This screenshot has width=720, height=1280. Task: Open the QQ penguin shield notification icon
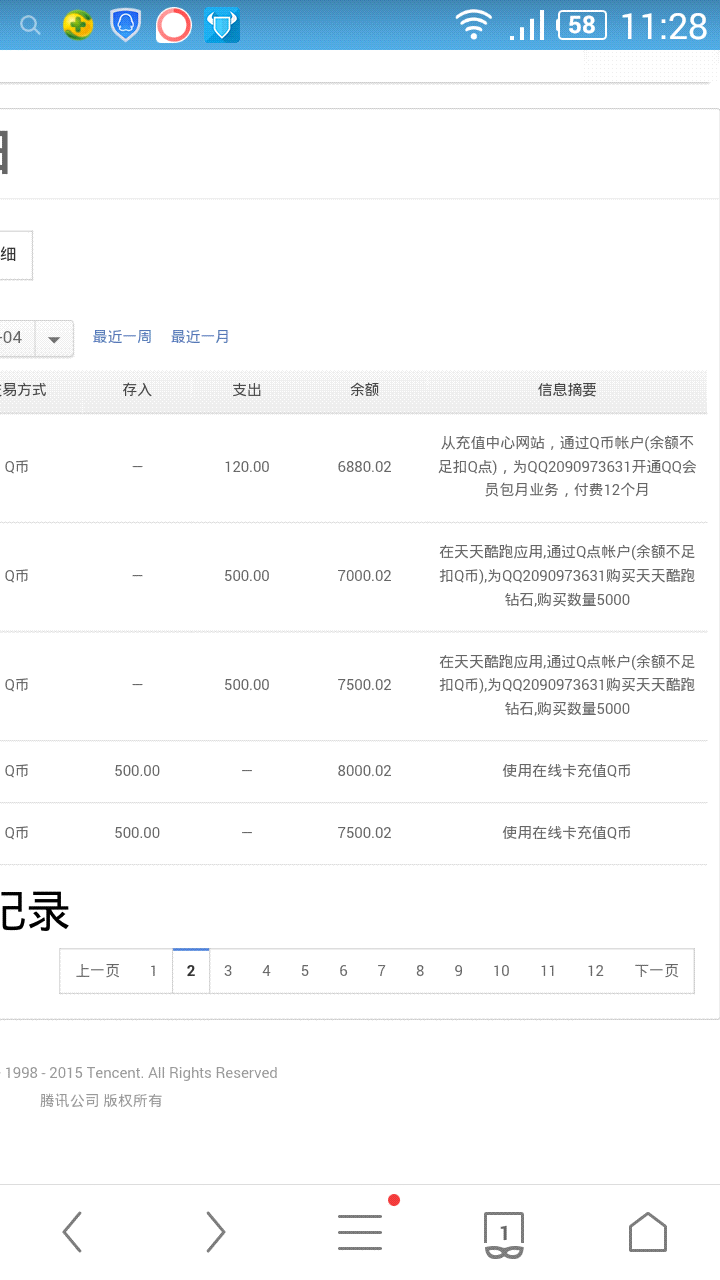(x=125, y=25)
